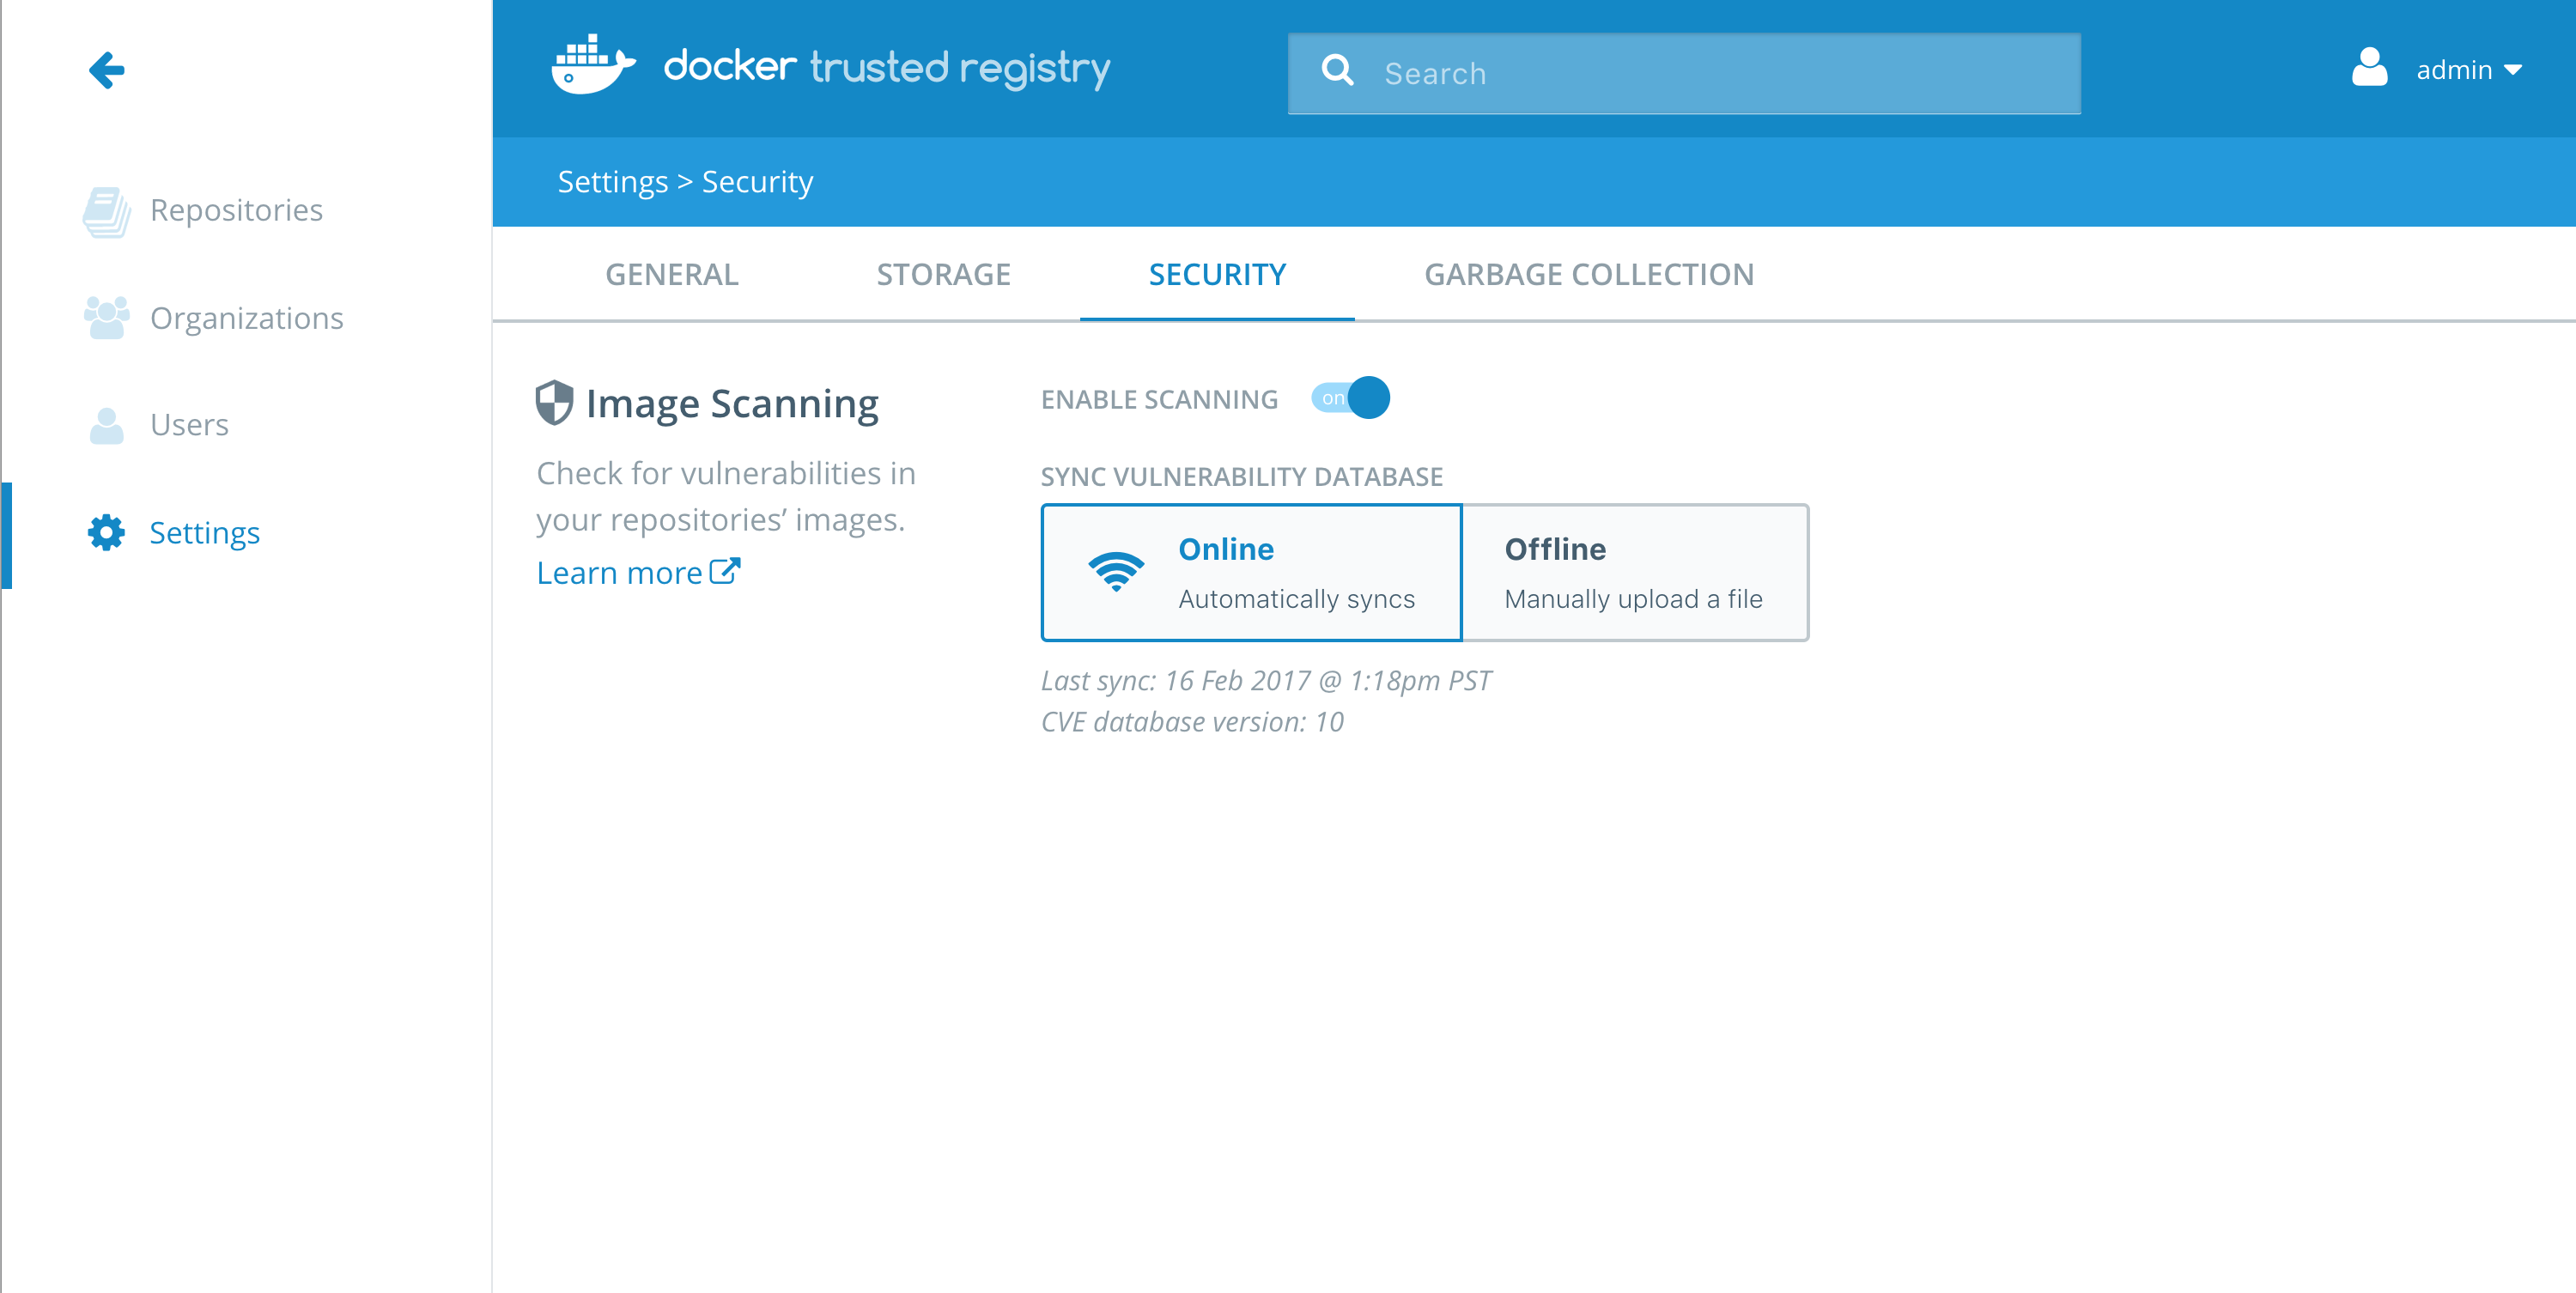Viewport: 2576px width, 1293px height.
Task: Open the Storage tab
Action: click(x=943, y=274)
